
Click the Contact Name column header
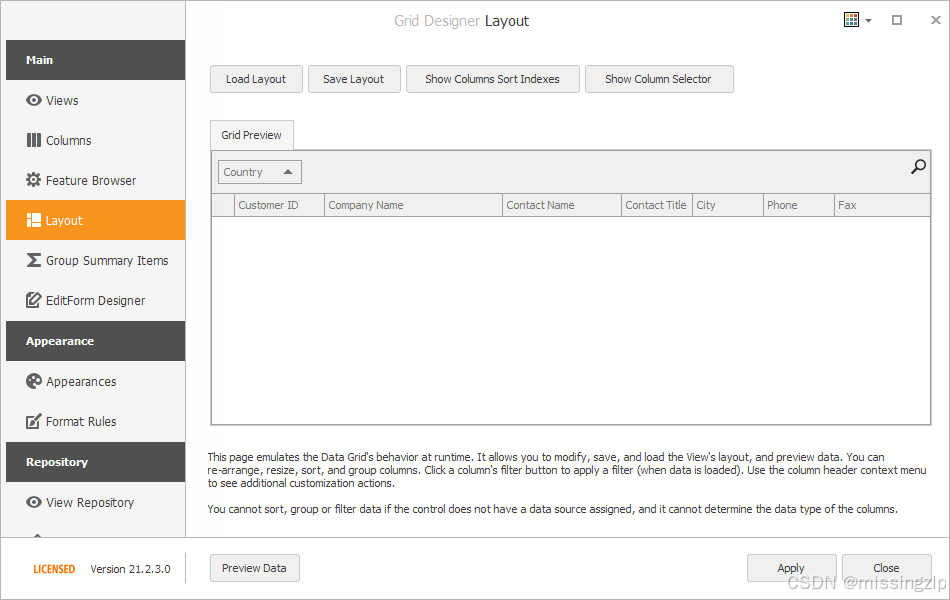tap(562, 205)
